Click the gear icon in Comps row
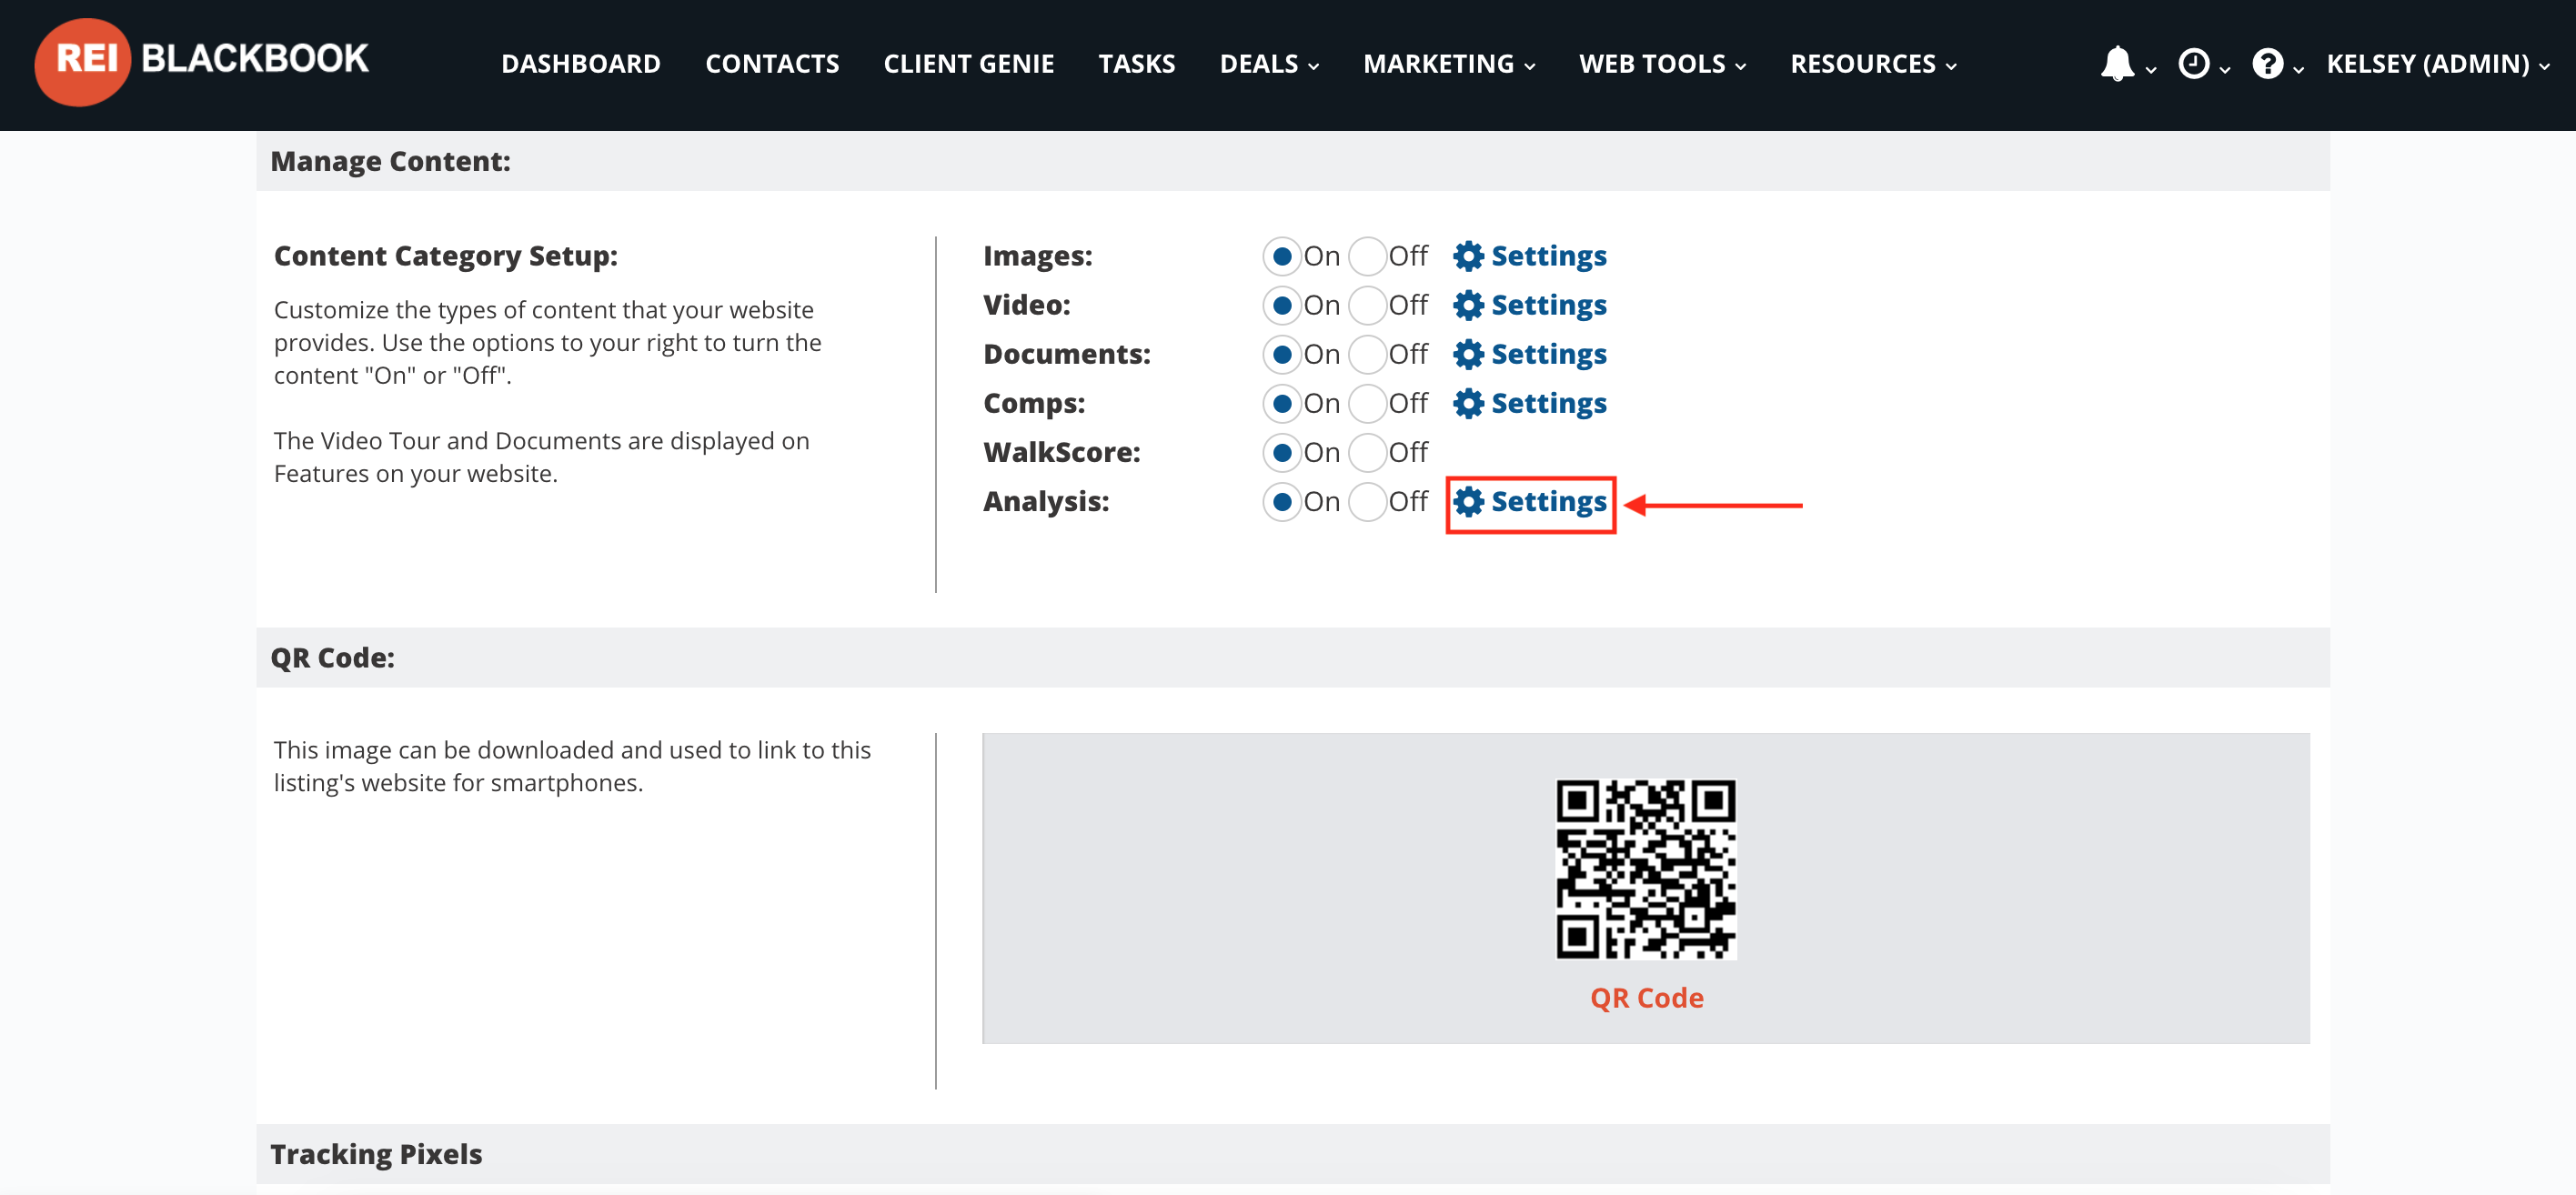The width and height of the screenshot is (2576, 1195). tap(1467, 403)
